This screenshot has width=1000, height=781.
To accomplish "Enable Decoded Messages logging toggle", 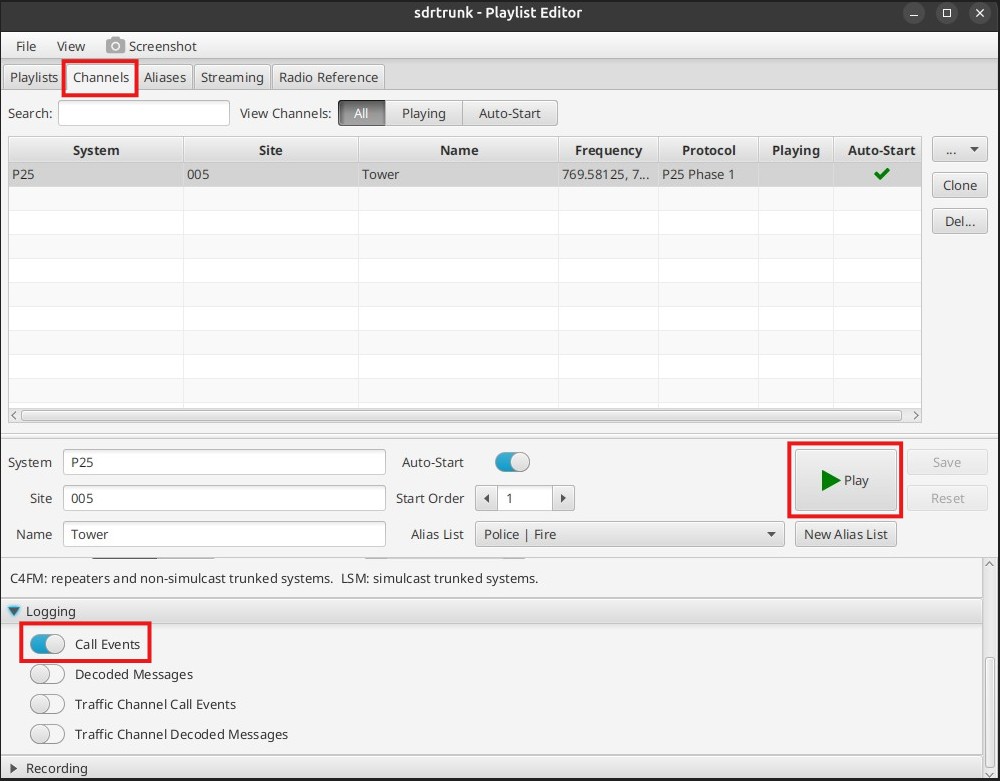I will coord(47,674).
